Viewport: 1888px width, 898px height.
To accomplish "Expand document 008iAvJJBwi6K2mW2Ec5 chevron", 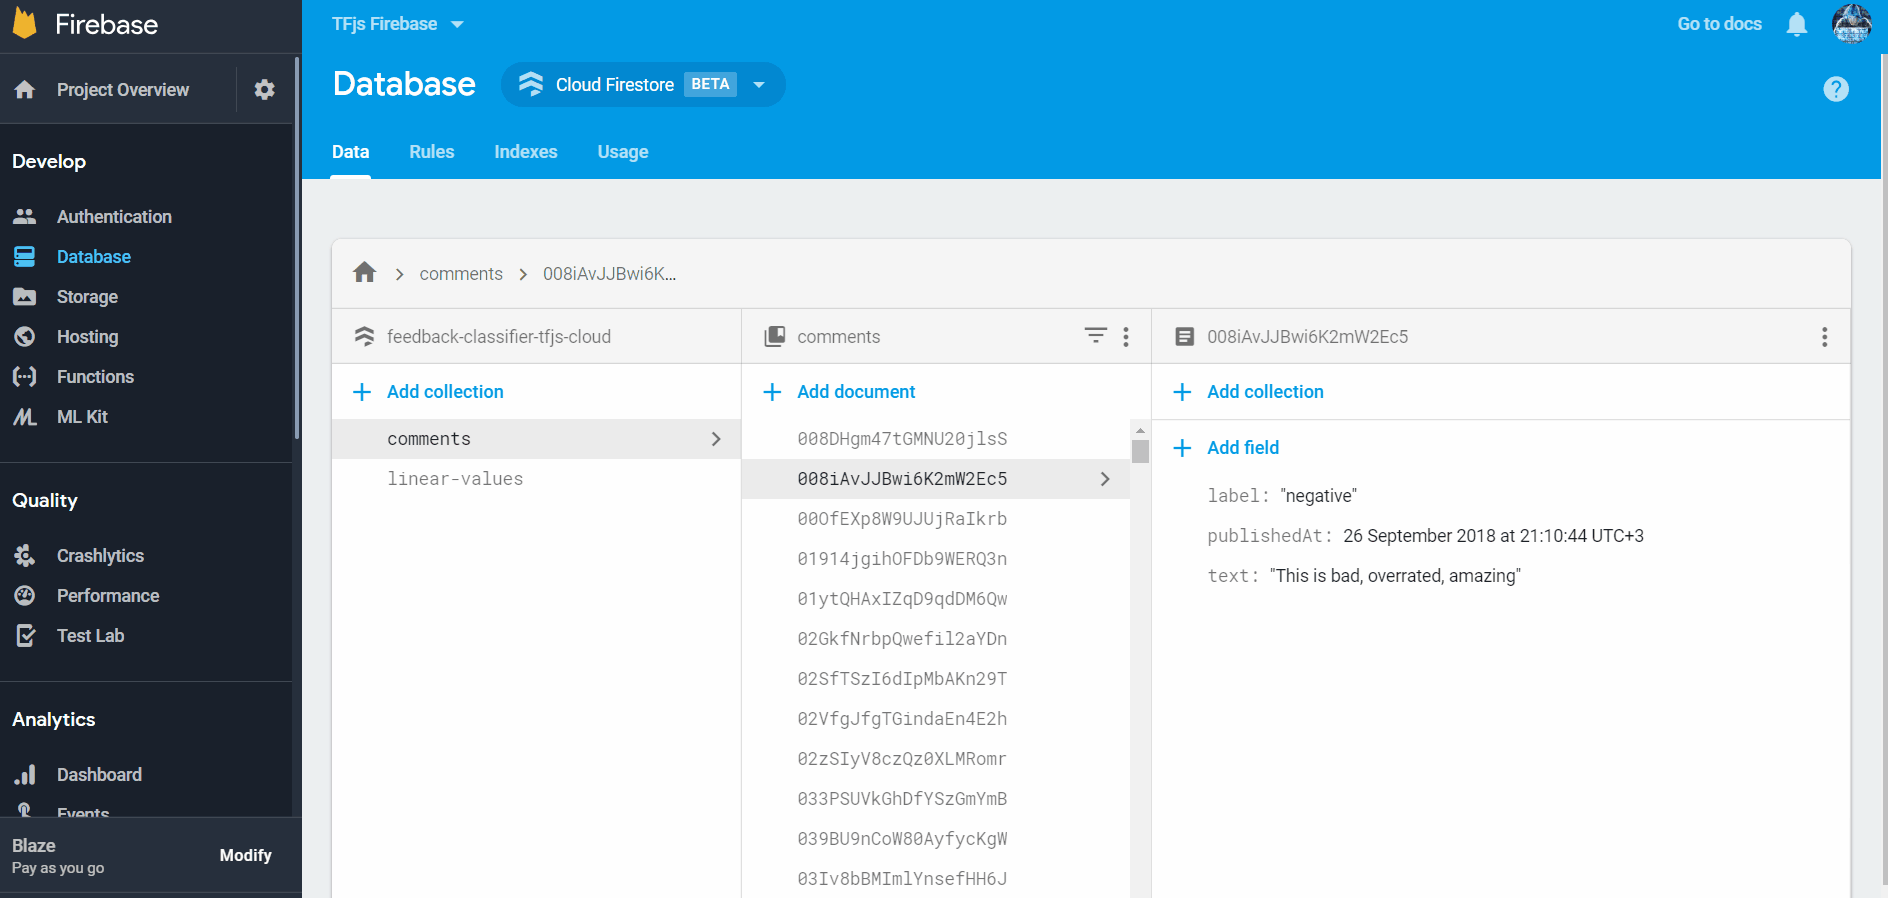I will [1105, 479].
